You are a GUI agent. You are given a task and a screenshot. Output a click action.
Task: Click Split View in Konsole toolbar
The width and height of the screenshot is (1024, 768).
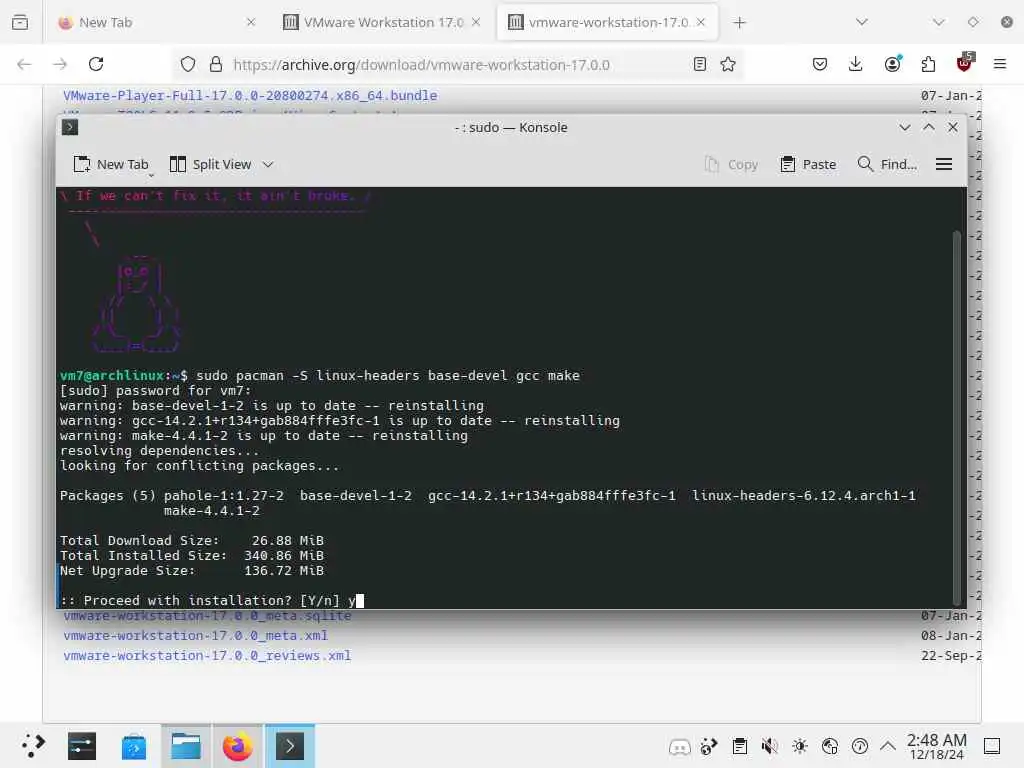[x=210, y=165]
